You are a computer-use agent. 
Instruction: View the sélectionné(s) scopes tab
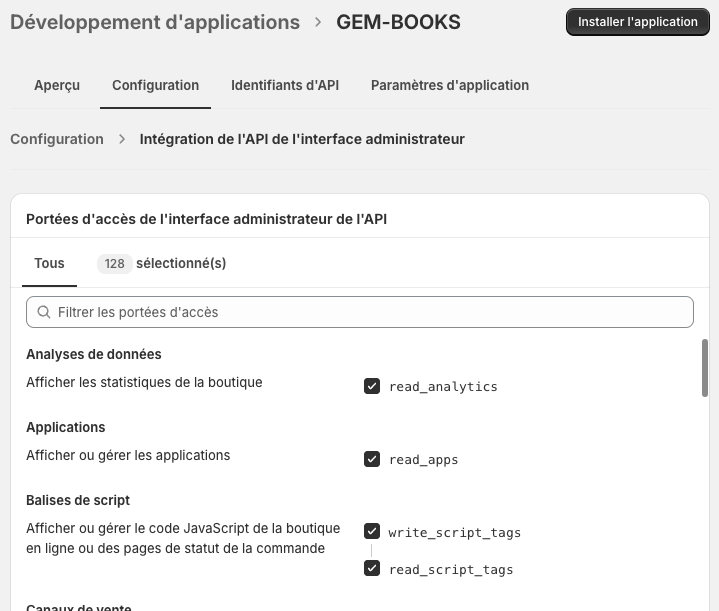tap(180, 263)
